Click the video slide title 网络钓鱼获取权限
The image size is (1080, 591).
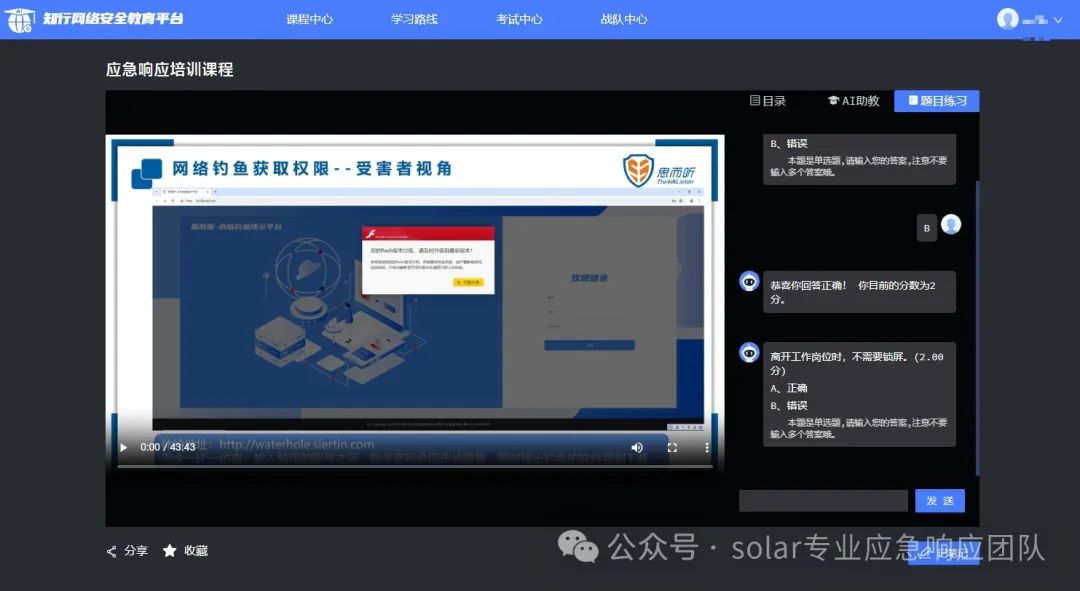(x=312, y=168)
